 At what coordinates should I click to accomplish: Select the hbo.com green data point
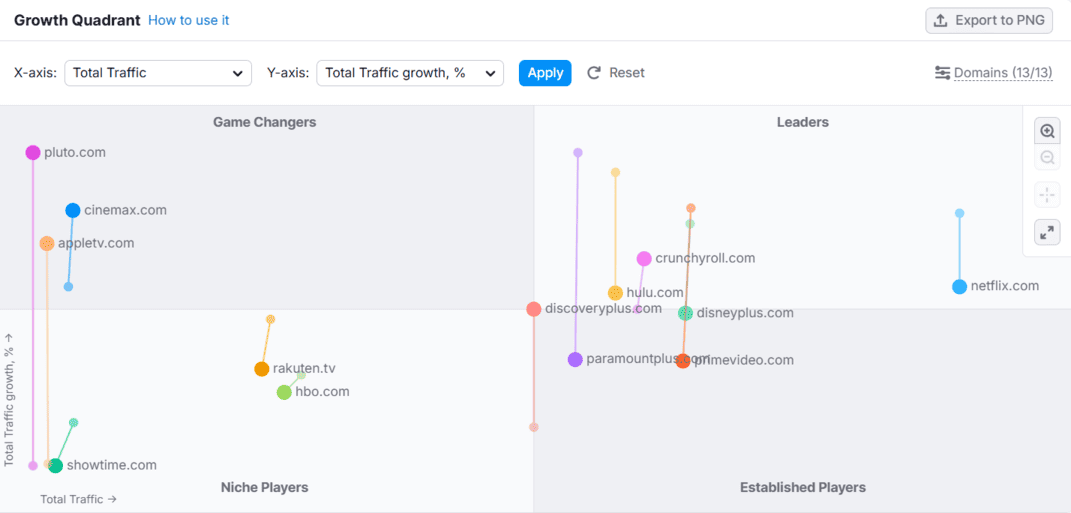284,392
